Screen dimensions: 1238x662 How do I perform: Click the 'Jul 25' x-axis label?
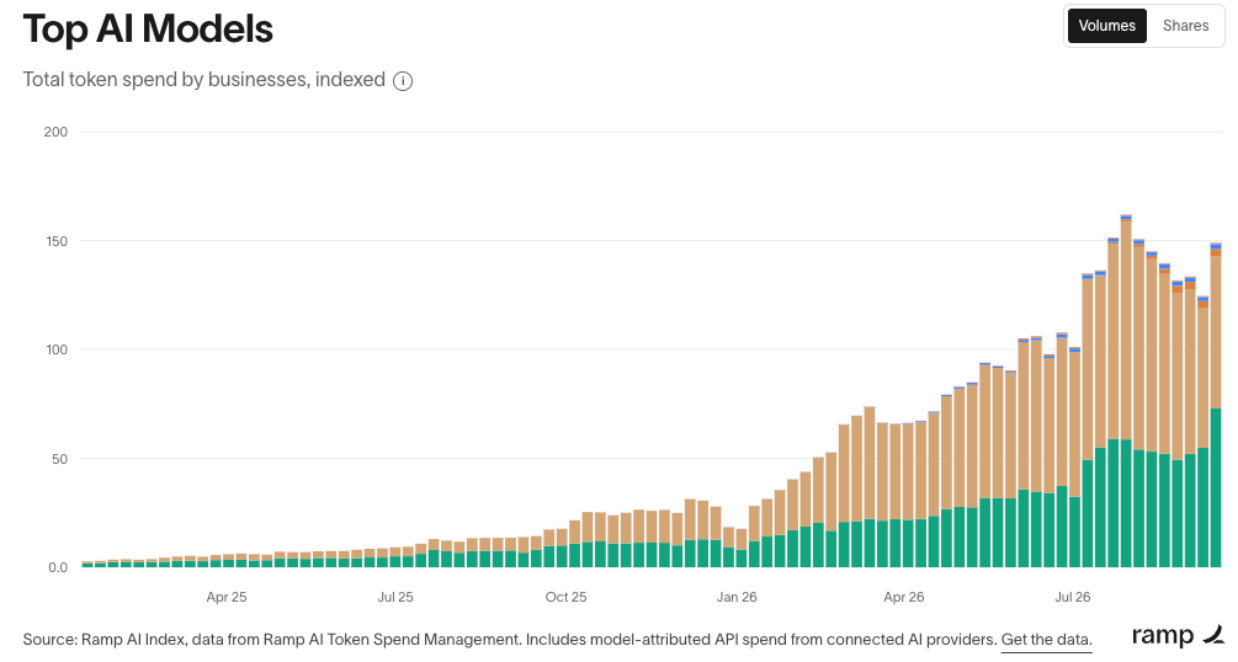(395, 597)
